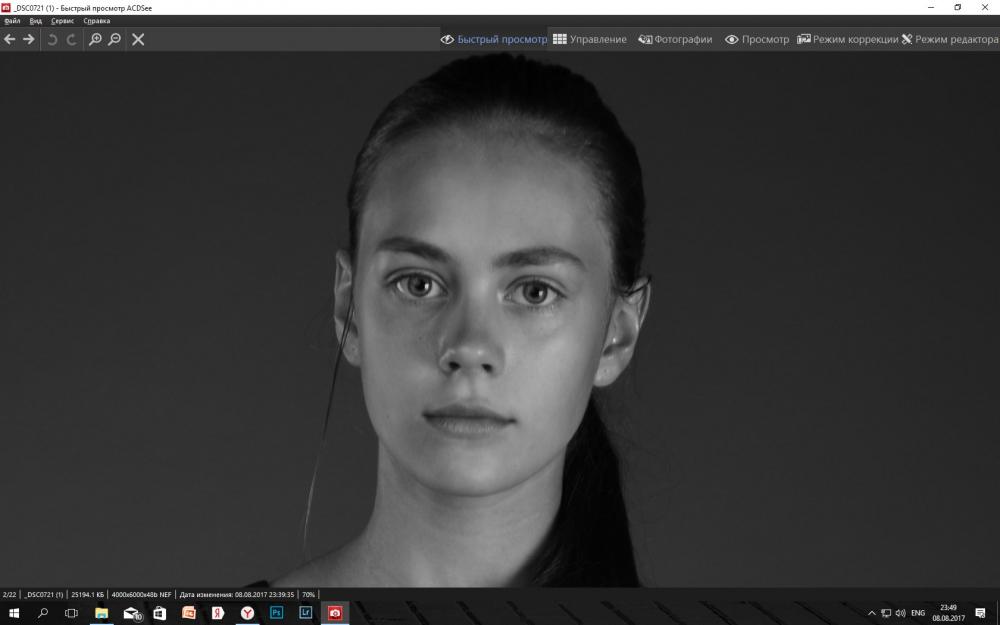This screenshot has width=1000, height=625.
Task: Switch to Фотографии mode
Action: coord(675,40)
